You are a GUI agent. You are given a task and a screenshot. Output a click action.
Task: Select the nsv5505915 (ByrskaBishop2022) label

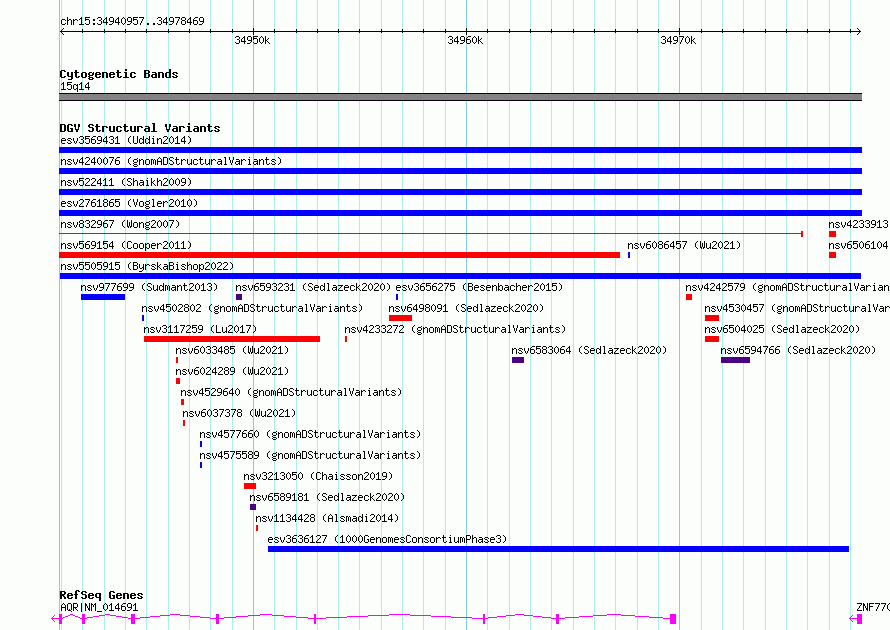pos(147,266)
